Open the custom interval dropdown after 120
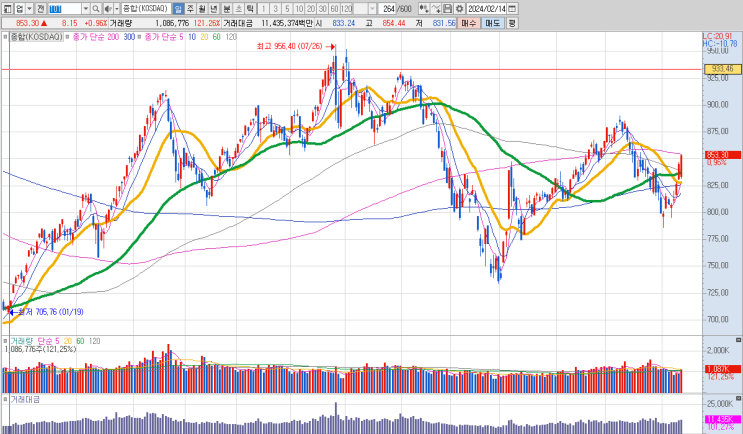The image size is (743, 434). [x=372, y=9]
